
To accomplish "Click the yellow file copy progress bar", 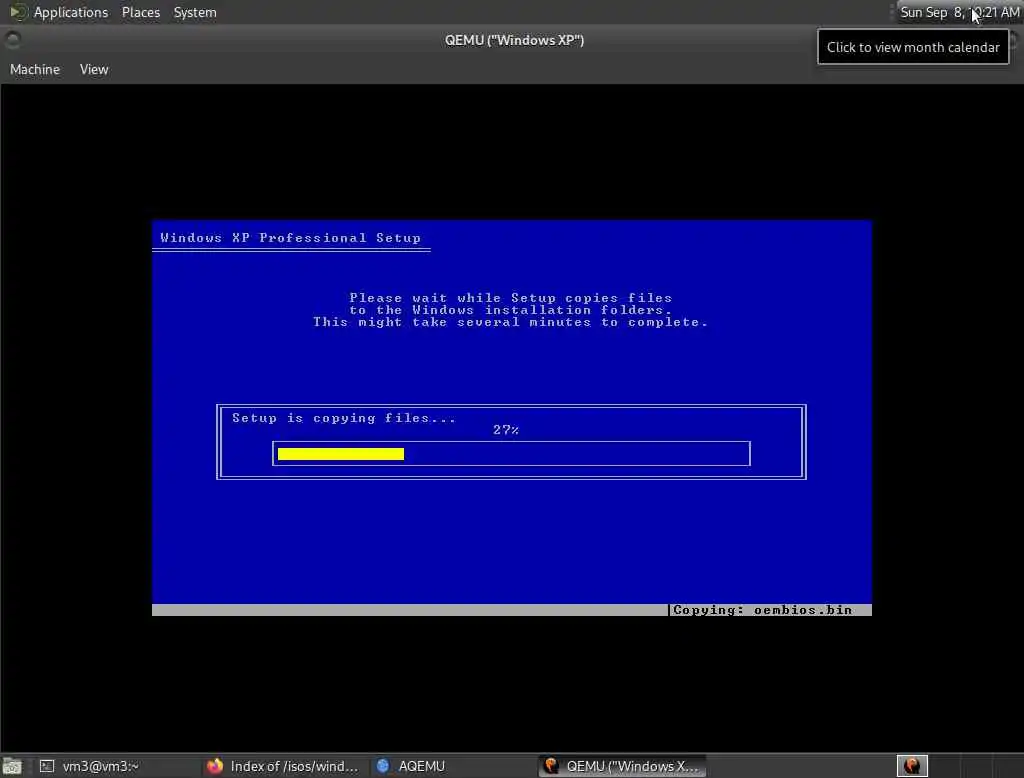I will [341, 454].
